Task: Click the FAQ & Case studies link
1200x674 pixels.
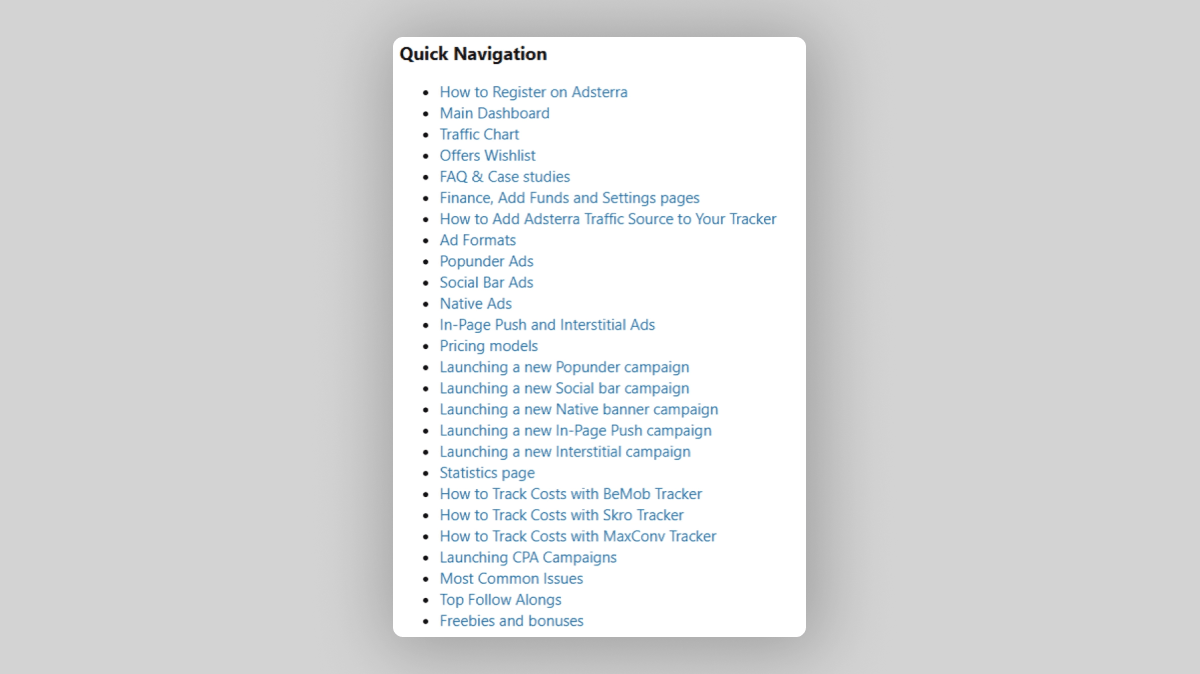Action: coord(504,177)
